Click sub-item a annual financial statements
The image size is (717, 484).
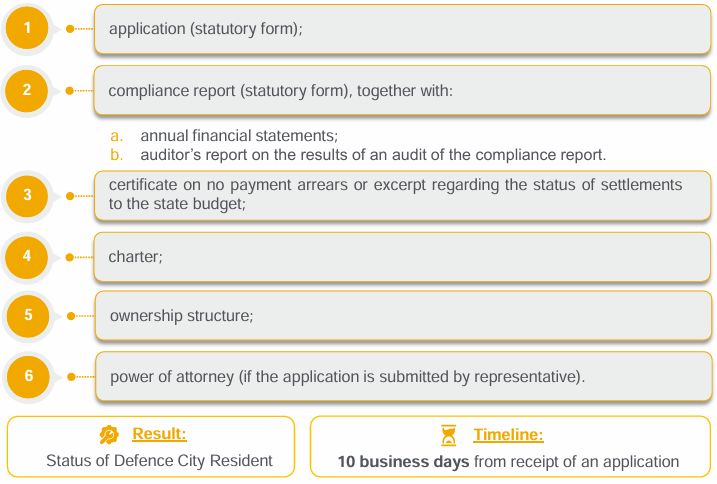(239, 135)
